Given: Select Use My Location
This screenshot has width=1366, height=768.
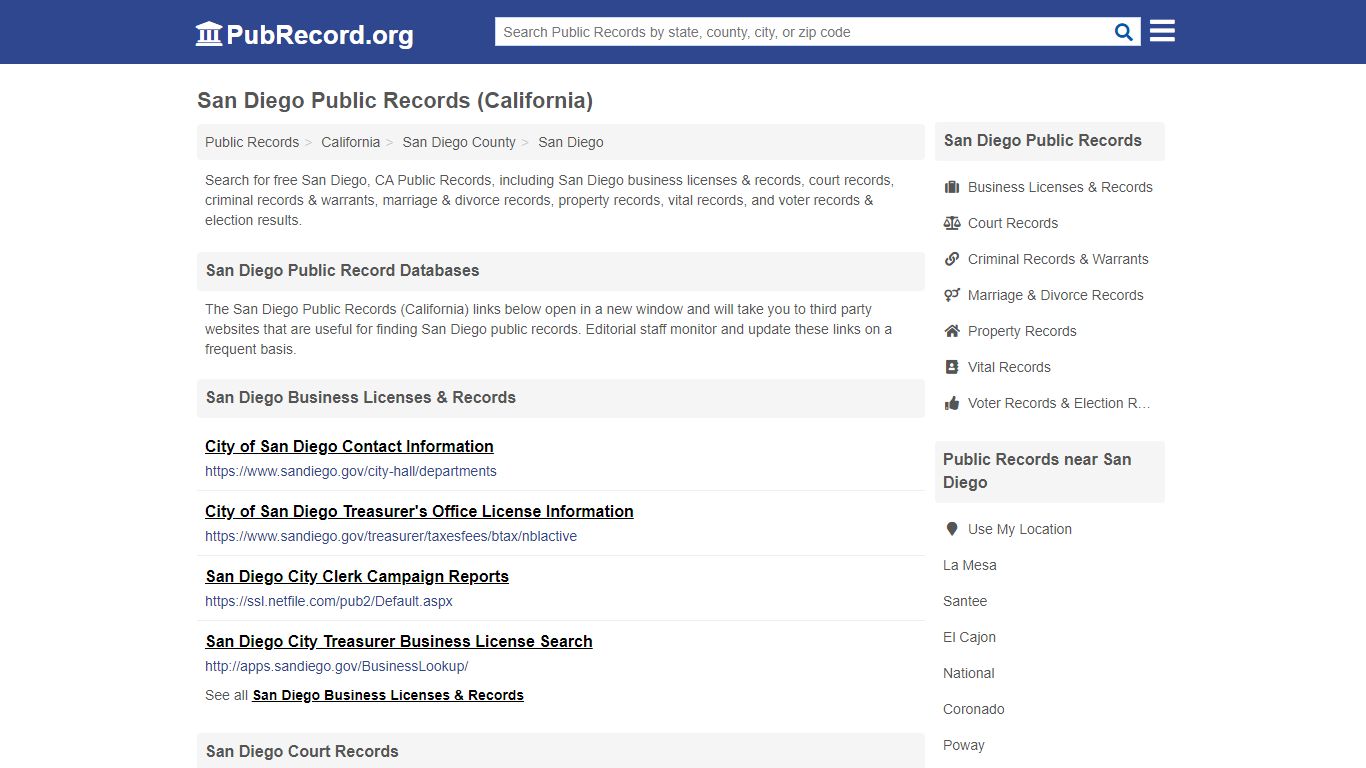Looking at the screenshot, I should 1020,529.
